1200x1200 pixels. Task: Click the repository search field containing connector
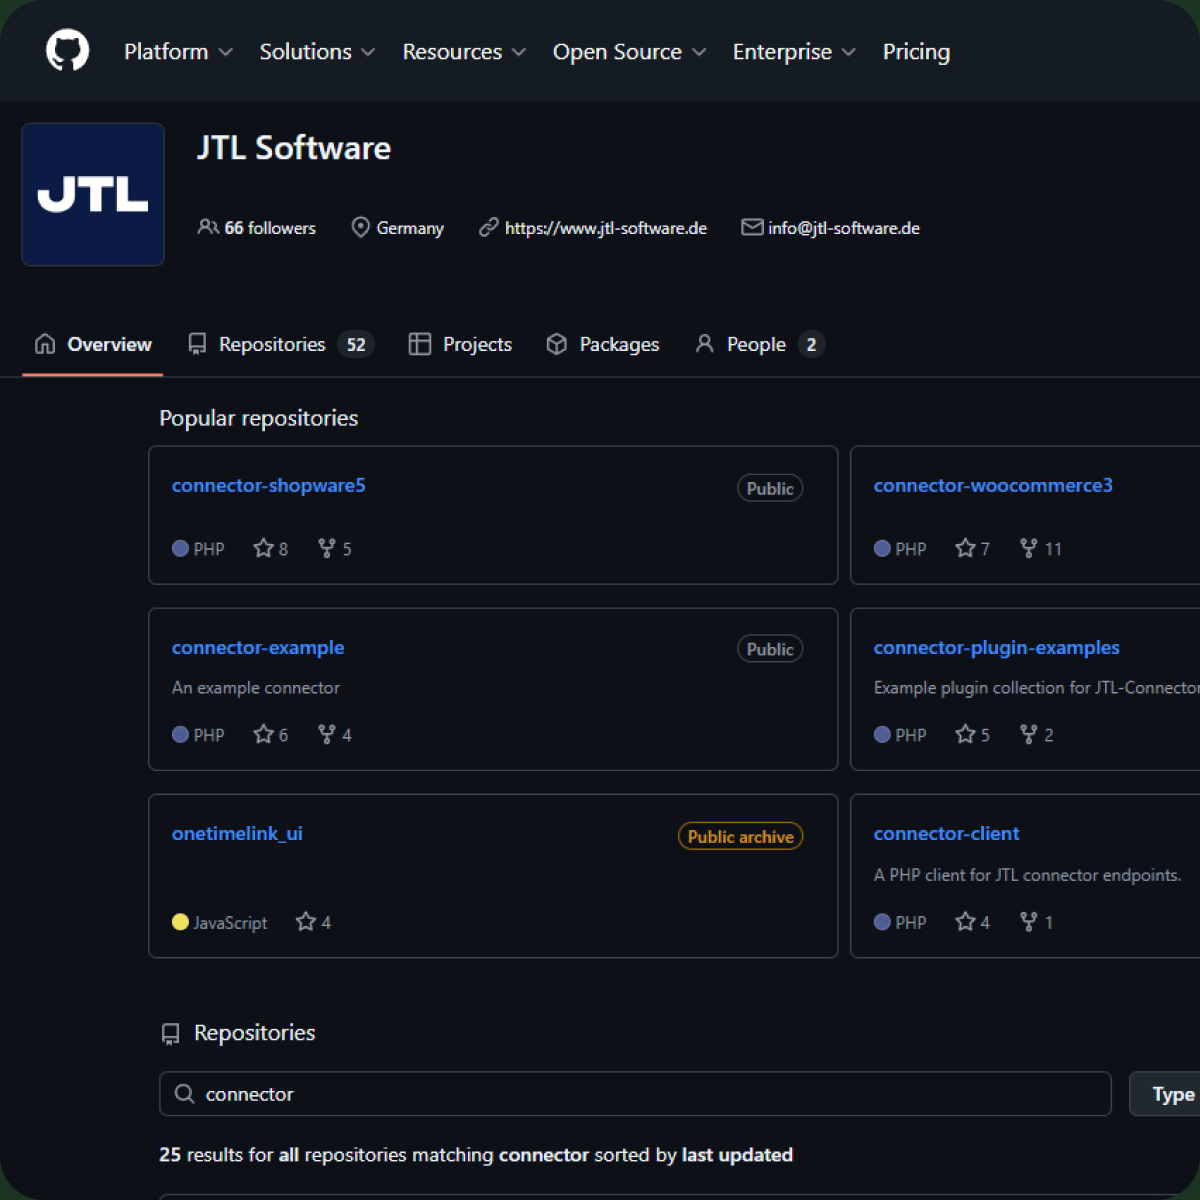635,1094
